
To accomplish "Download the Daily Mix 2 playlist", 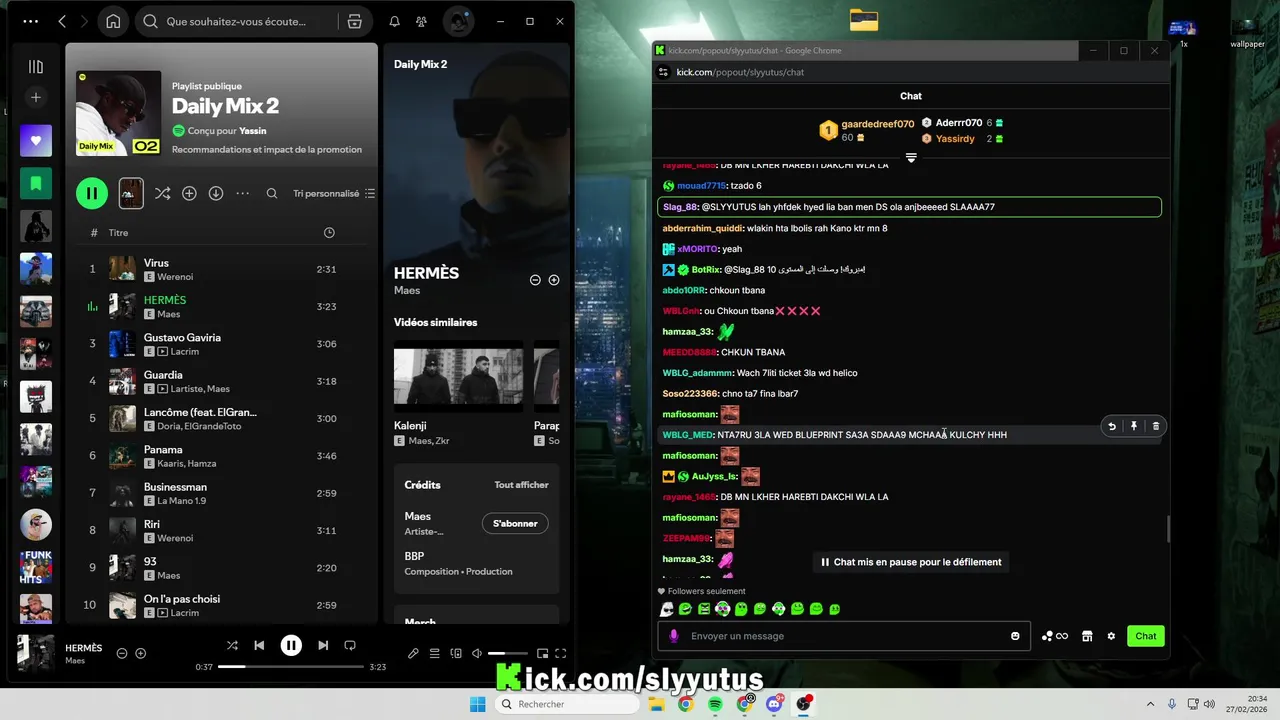I will pyautogui.click(x=216, y=193).
